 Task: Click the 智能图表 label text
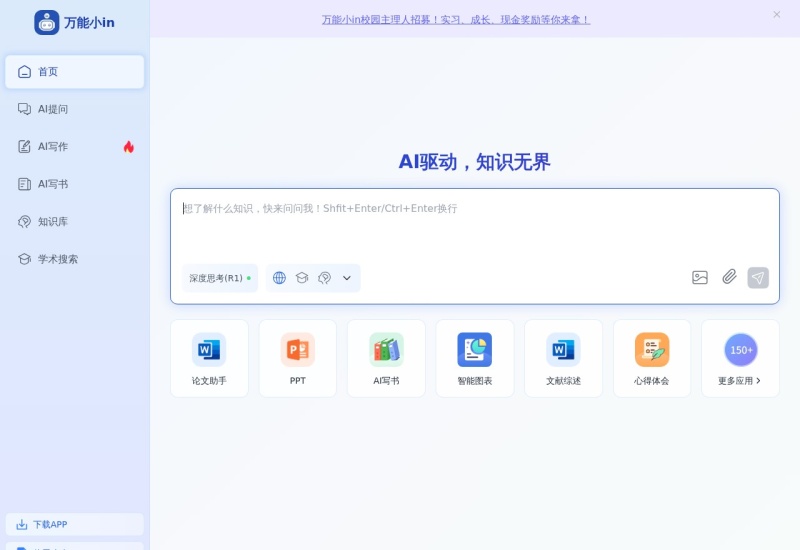(474, 381)
